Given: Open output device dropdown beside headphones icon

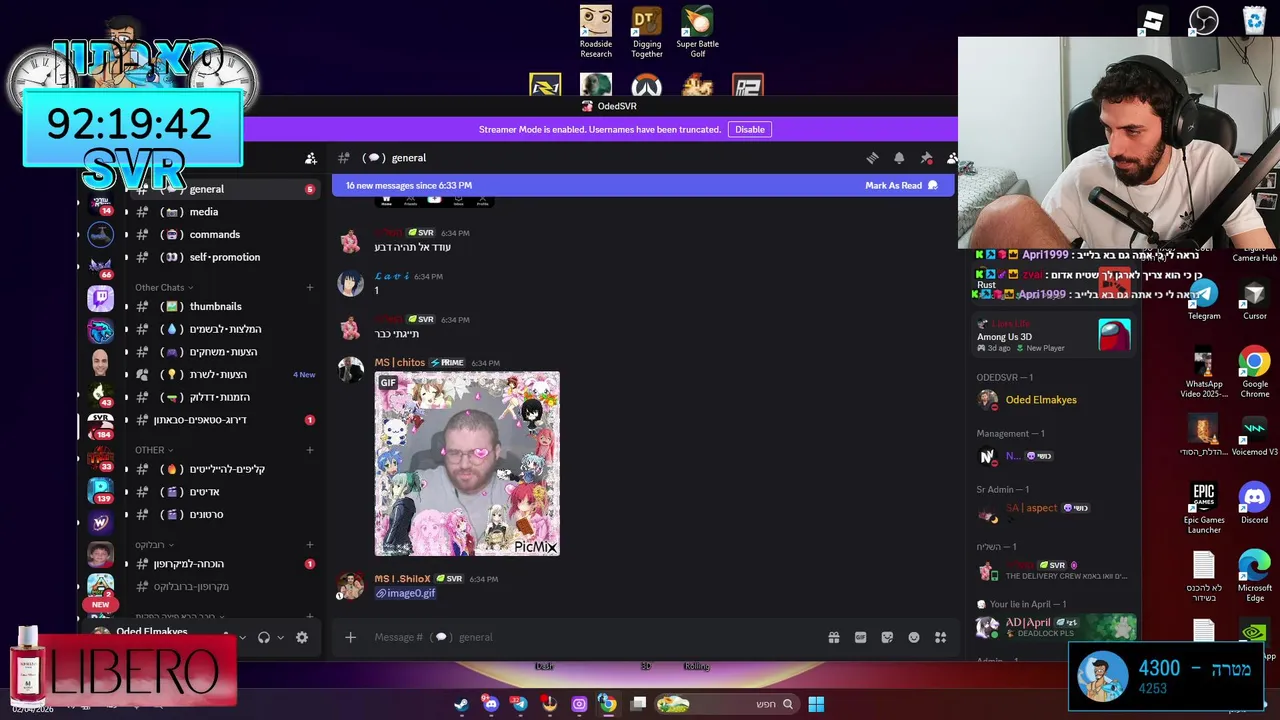Looking at the screenshot, I should click(281, 637).
